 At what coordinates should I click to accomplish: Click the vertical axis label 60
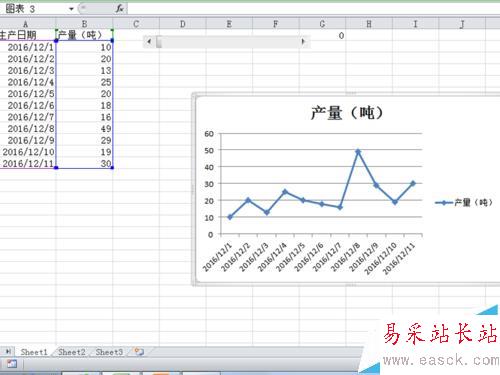[x=209, y=134]
